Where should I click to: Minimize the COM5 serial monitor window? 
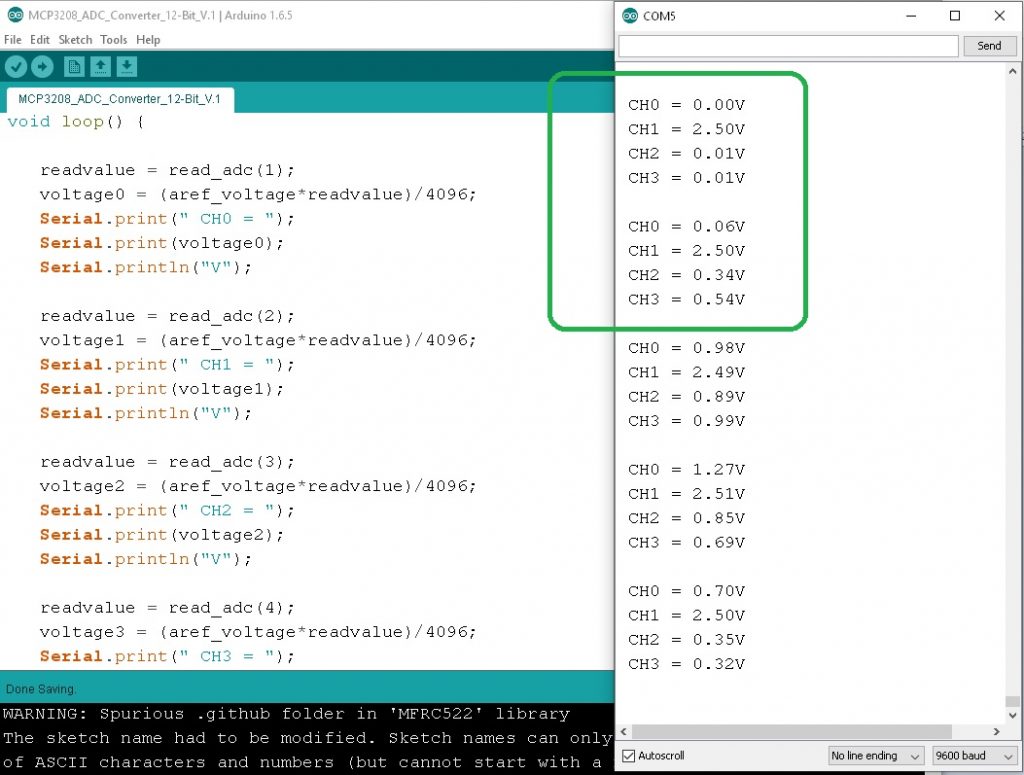coord(912,16)
